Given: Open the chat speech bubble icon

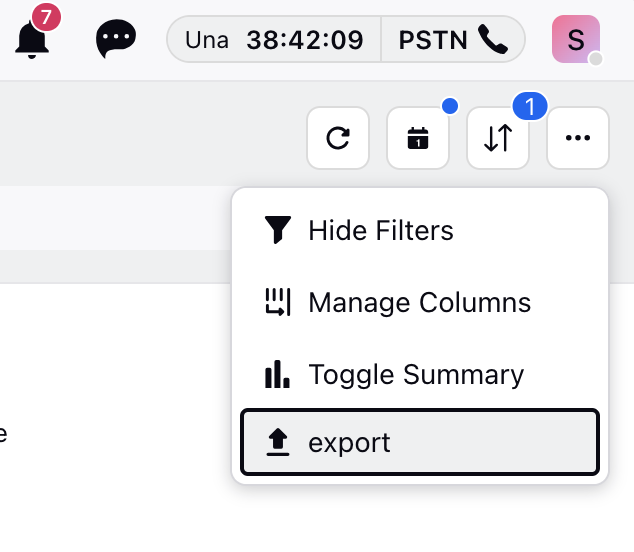Looking at the screenshot, I should coord(116,38).
